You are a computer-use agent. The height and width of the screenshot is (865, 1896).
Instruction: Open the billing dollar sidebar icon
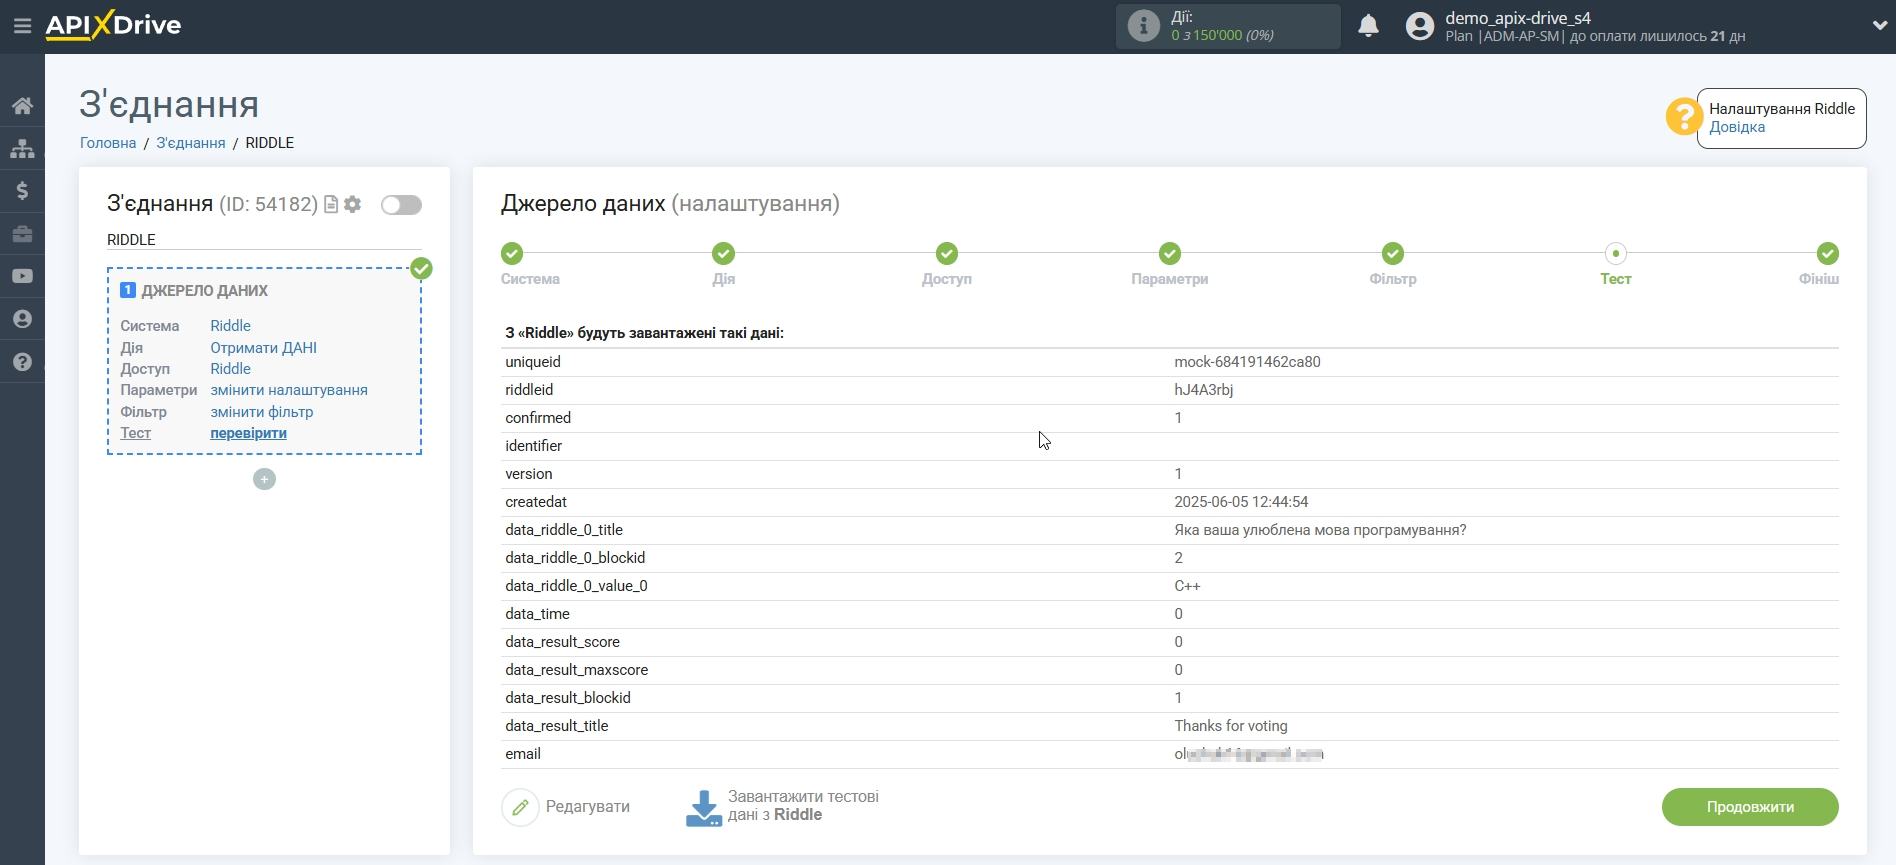22,191
